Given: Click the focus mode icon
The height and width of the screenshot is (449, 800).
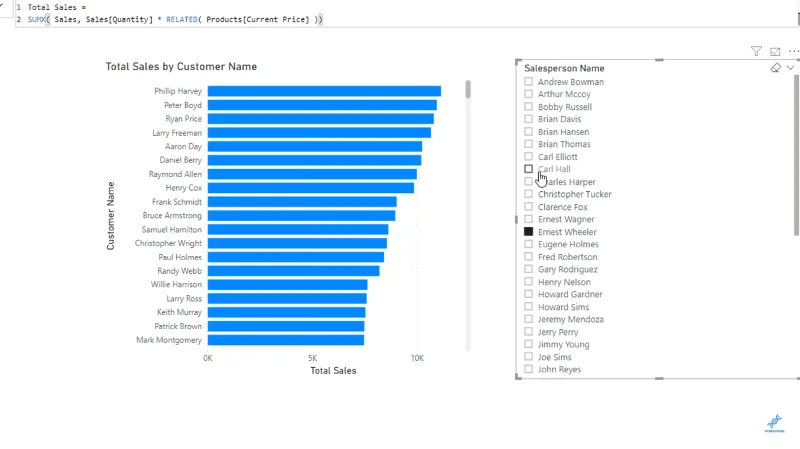Looking at the screenshot, I should (x=775, y=52).
